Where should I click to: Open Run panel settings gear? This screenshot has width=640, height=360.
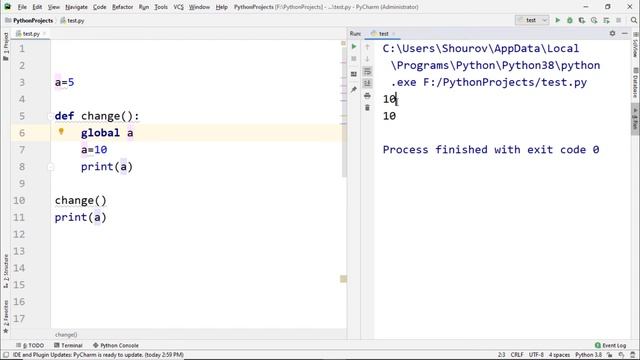tap(612, 33)
